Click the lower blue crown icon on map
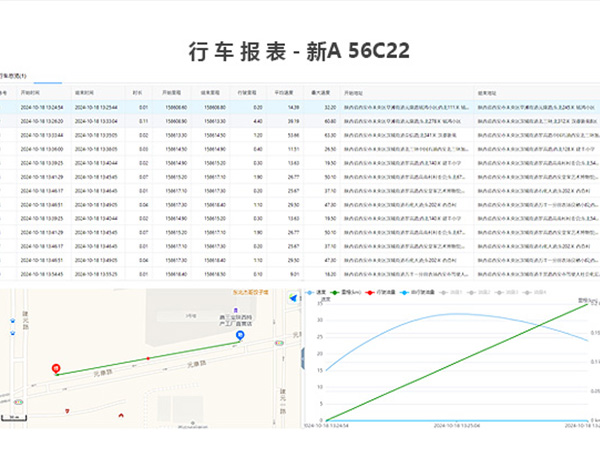The image size is (600, 452). click(x=13, y=333)
